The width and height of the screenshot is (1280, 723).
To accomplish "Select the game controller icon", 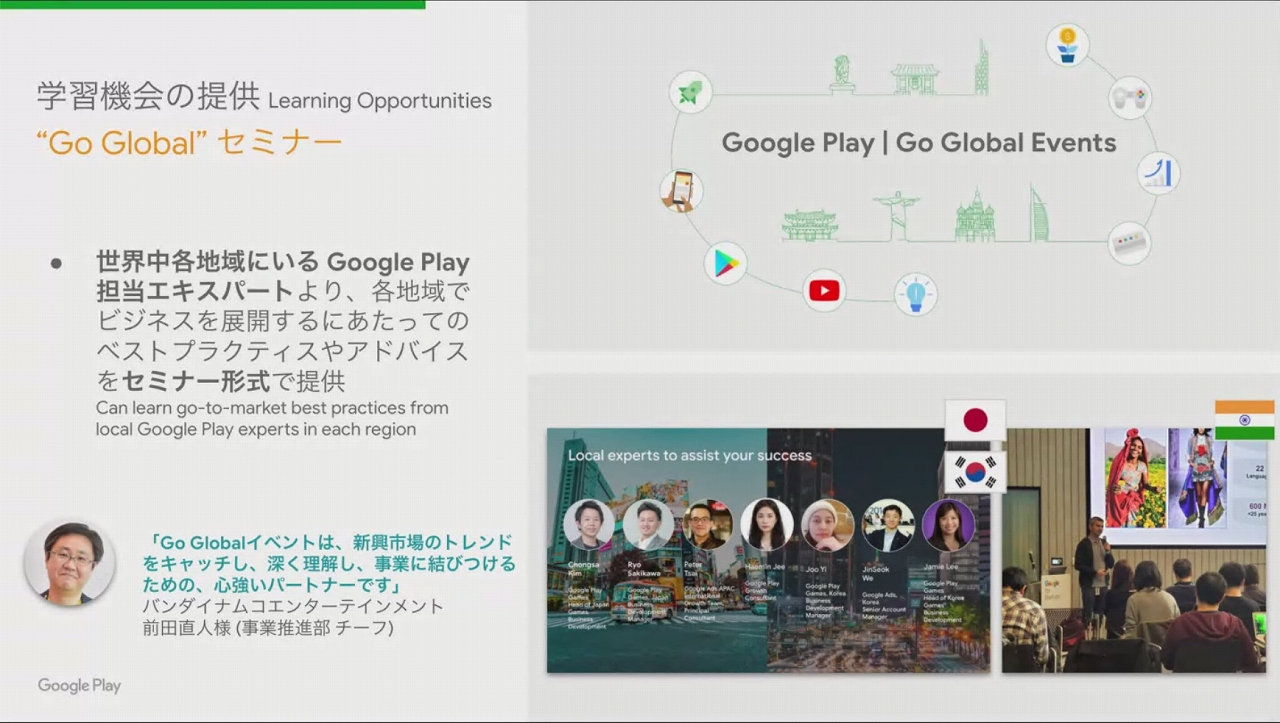I will coord(1130,98).
